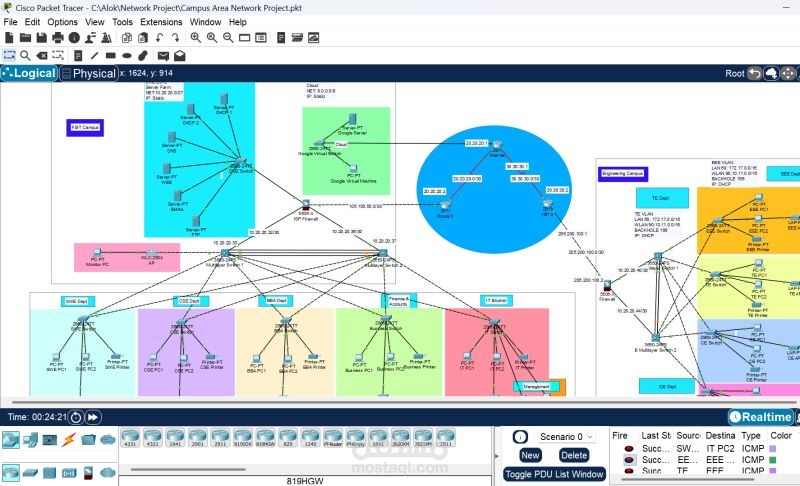Open a file with the folder icon
This screenshot has height=486, width=800.
tap(25, 38)
